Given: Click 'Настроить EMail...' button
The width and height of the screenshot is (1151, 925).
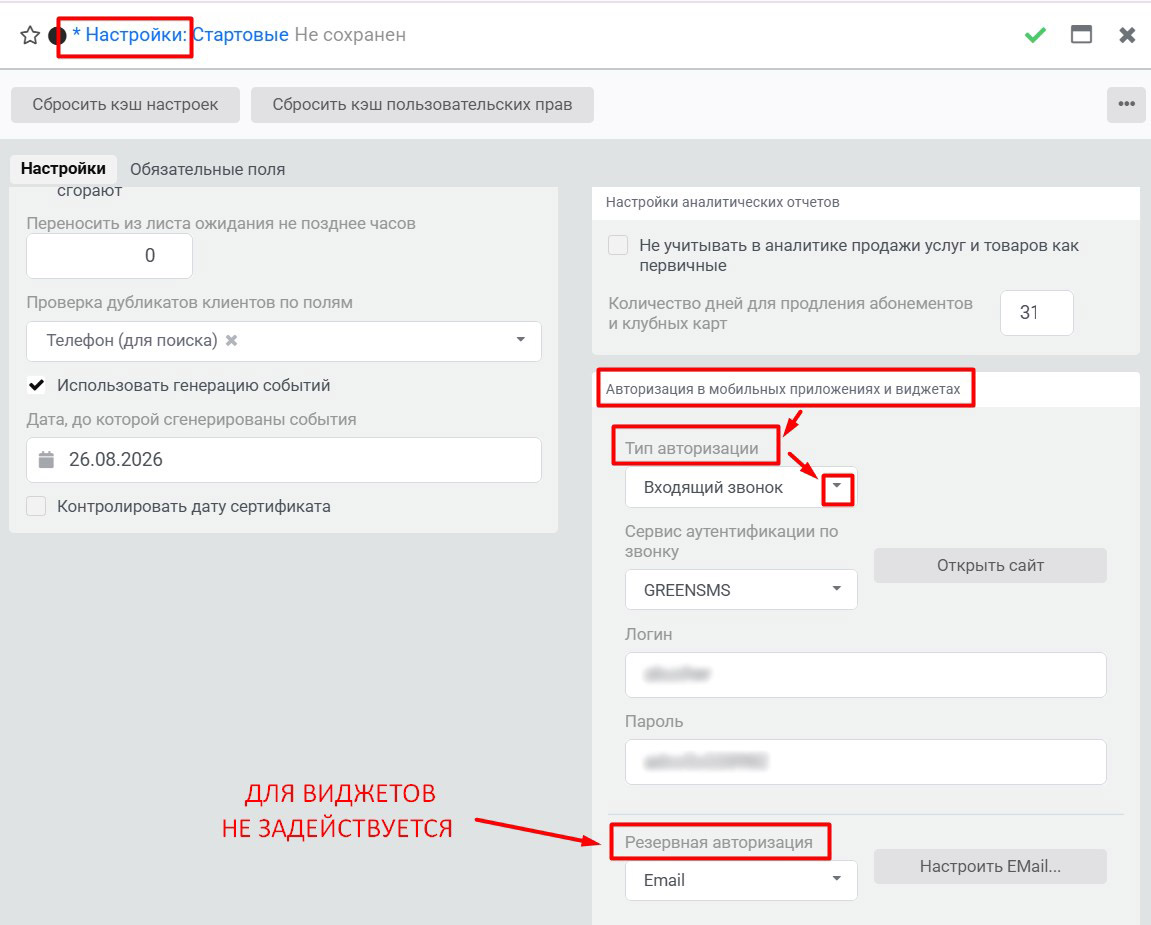Looking at the screenshot, I should (x=990, y=866).
